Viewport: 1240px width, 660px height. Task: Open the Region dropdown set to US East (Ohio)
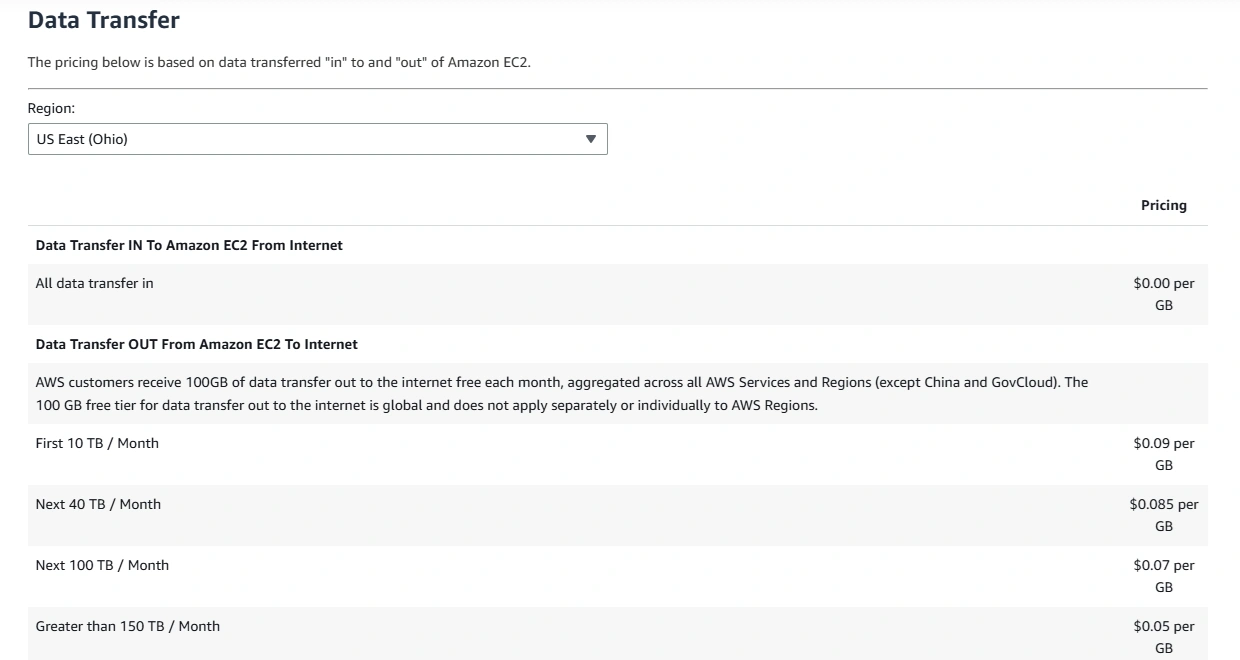click(317, 139)
